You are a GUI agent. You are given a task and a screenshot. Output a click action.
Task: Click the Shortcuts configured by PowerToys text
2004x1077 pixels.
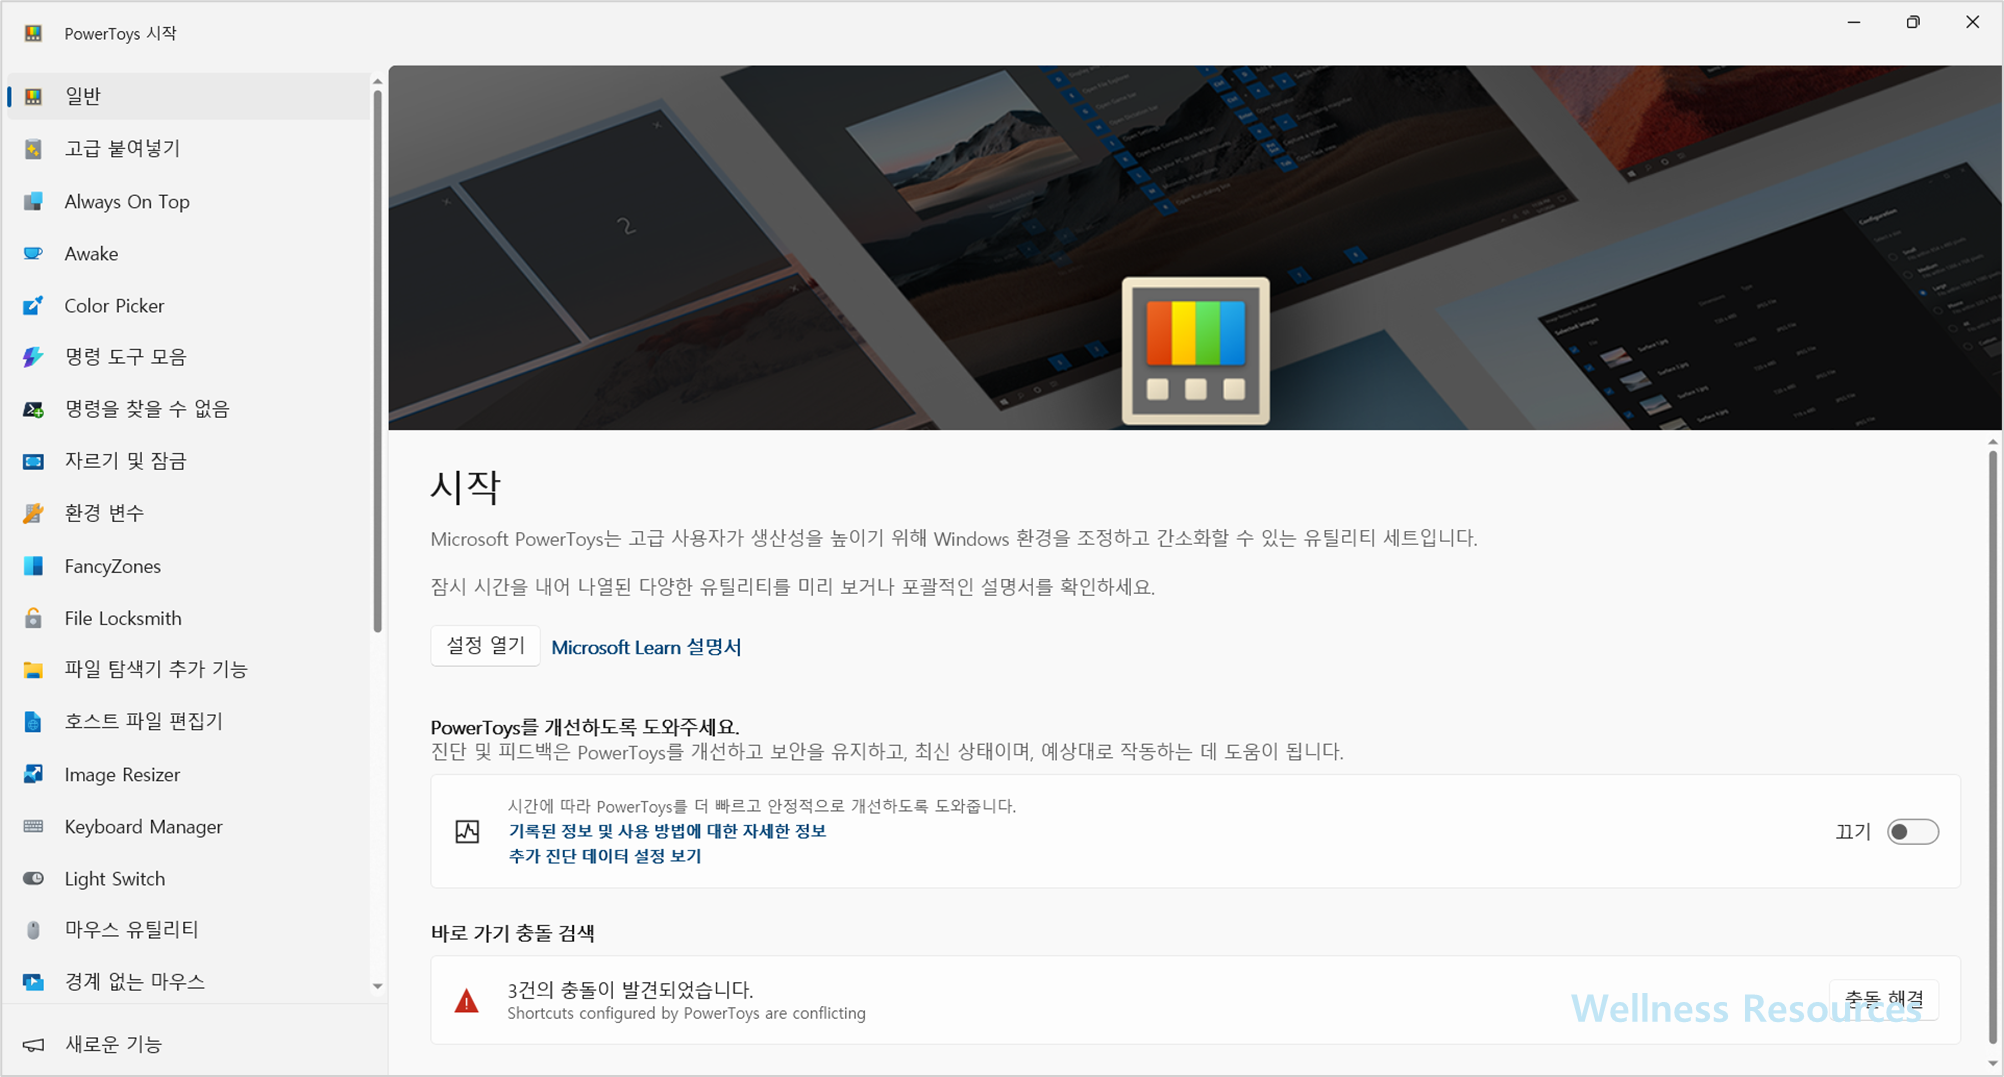coord(686,1013)
